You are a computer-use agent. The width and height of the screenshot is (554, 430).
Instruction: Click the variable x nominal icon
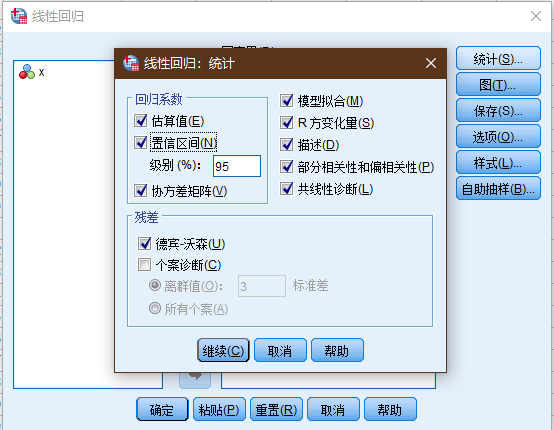pyautogui.click(x=27, y=72)
